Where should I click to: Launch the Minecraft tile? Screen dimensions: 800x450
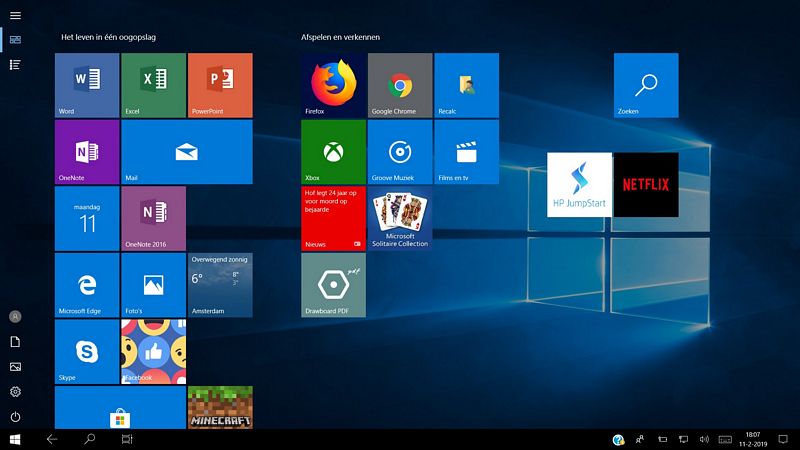click(x=220, y=407)
